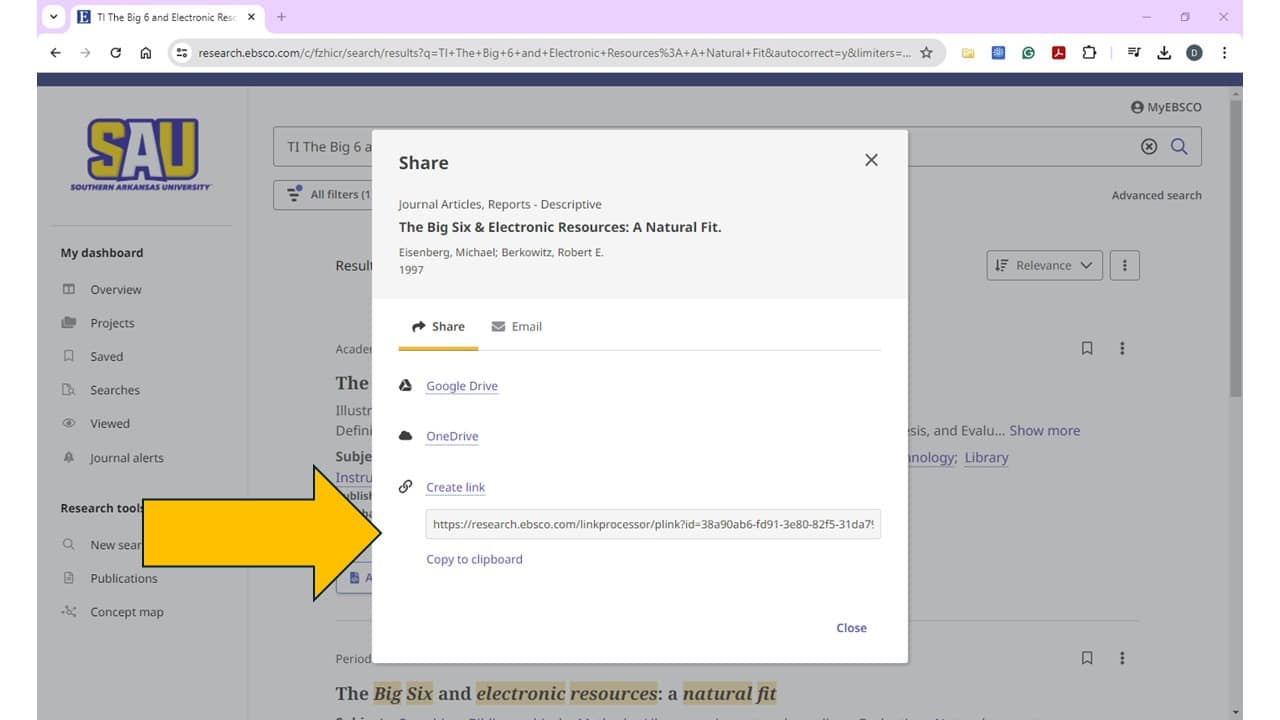Close the Share dialog with the X icon

[x=871, y=160]
